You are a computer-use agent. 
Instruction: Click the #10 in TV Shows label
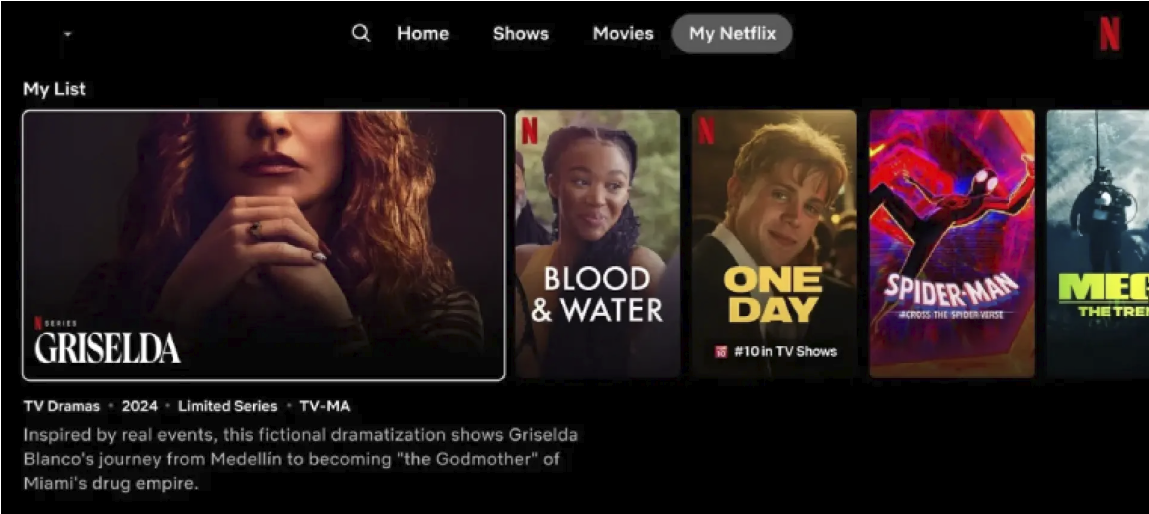[785, 351]
